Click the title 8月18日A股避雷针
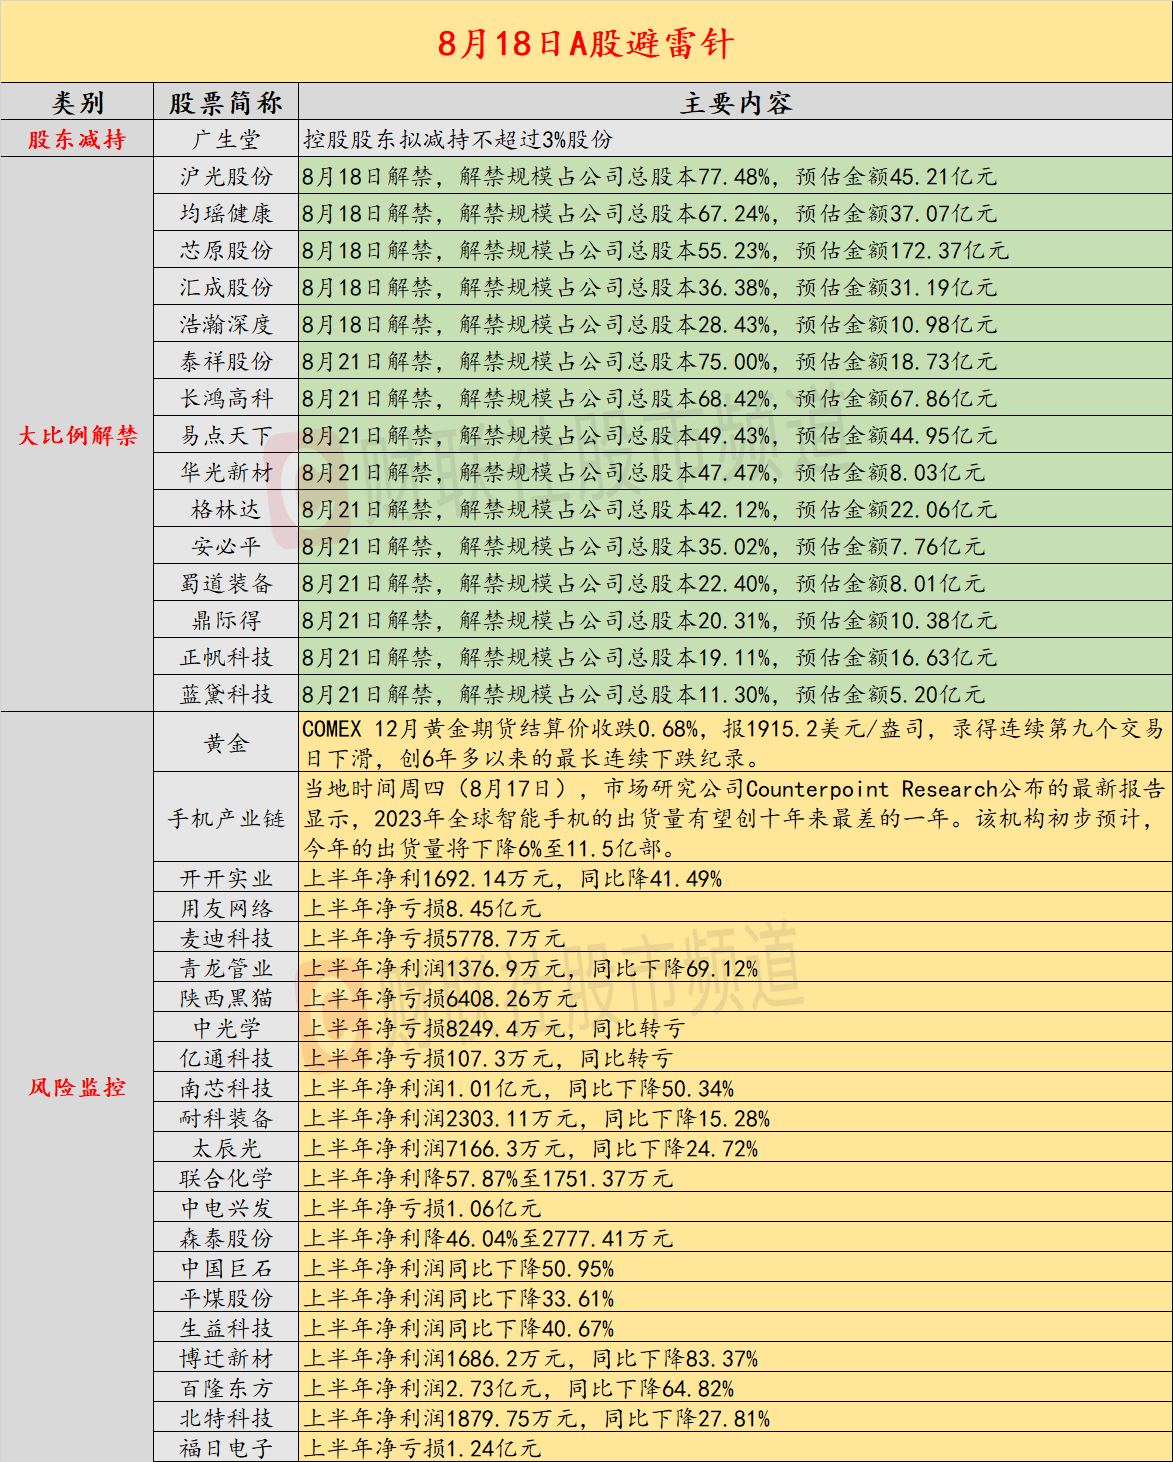 [x=586, y=43]
